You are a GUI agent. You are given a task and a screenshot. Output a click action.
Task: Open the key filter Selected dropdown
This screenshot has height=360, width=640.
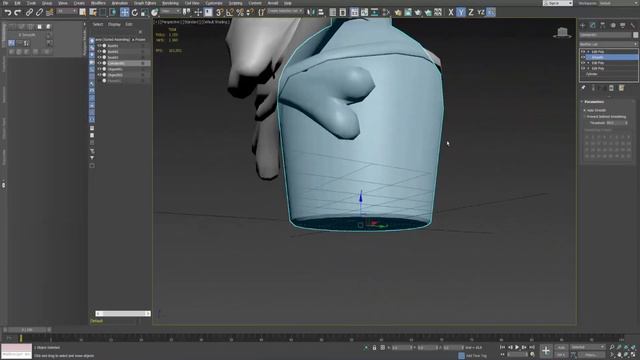pyautogui.click(x=587, y=347)
